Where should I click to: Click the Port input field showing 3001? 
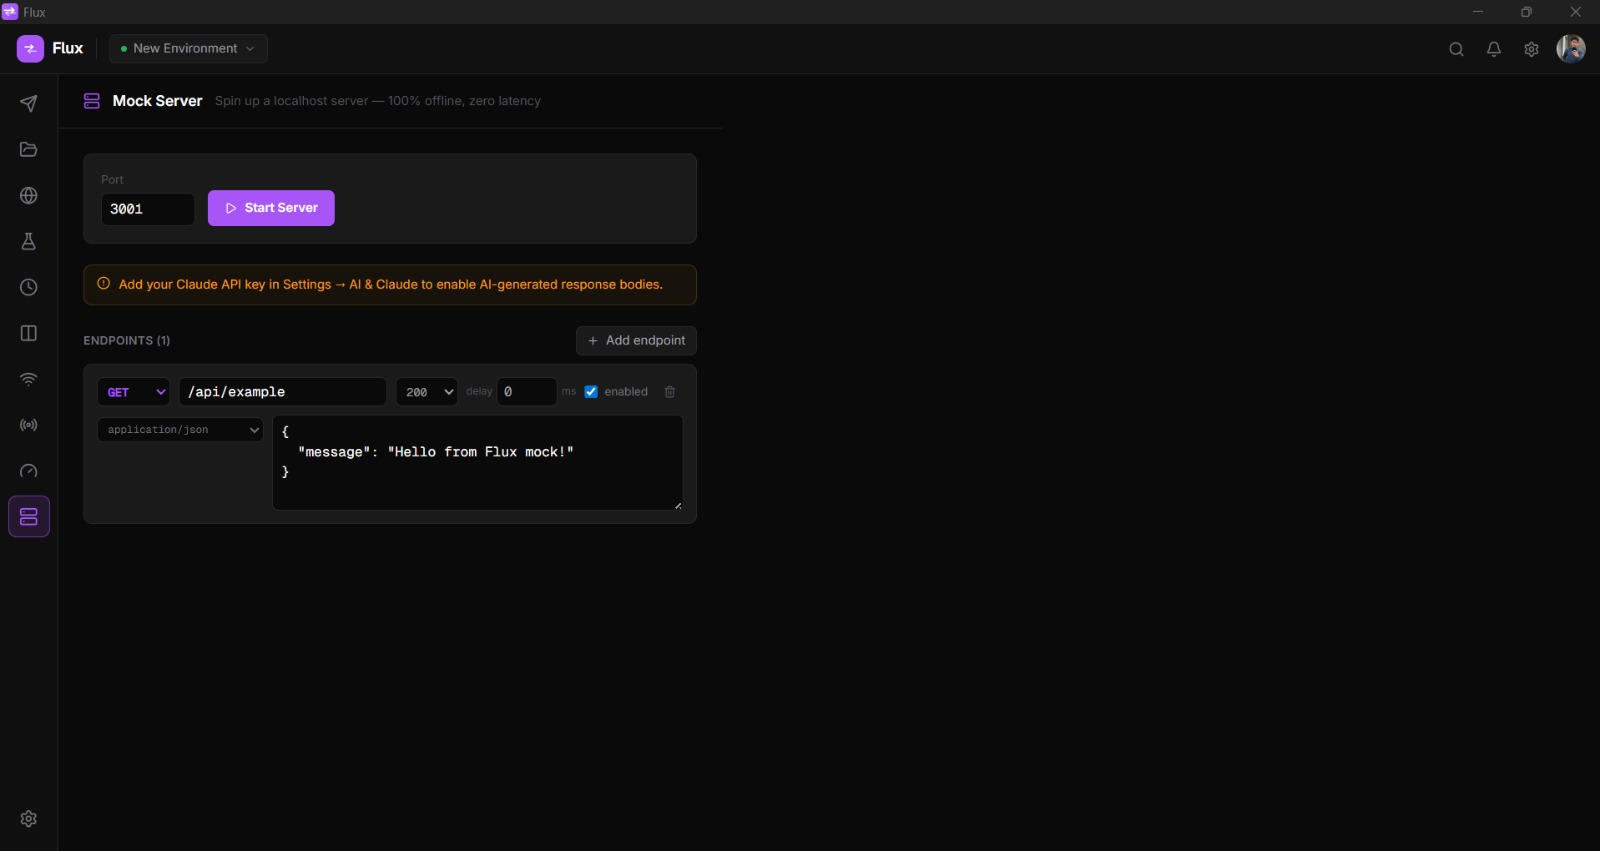[148, 209]
